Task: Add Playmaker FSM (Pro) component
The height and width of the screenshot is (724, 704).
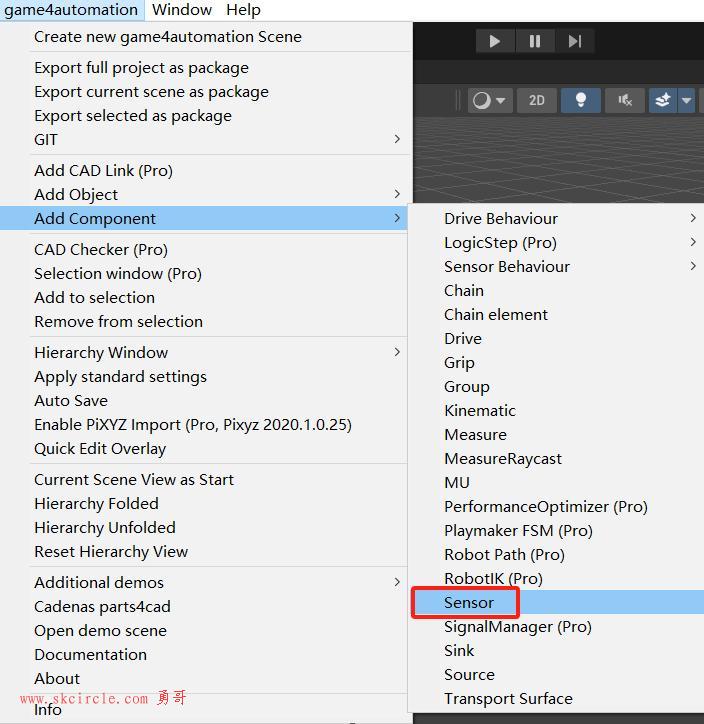Action: (x=556, y=531)
